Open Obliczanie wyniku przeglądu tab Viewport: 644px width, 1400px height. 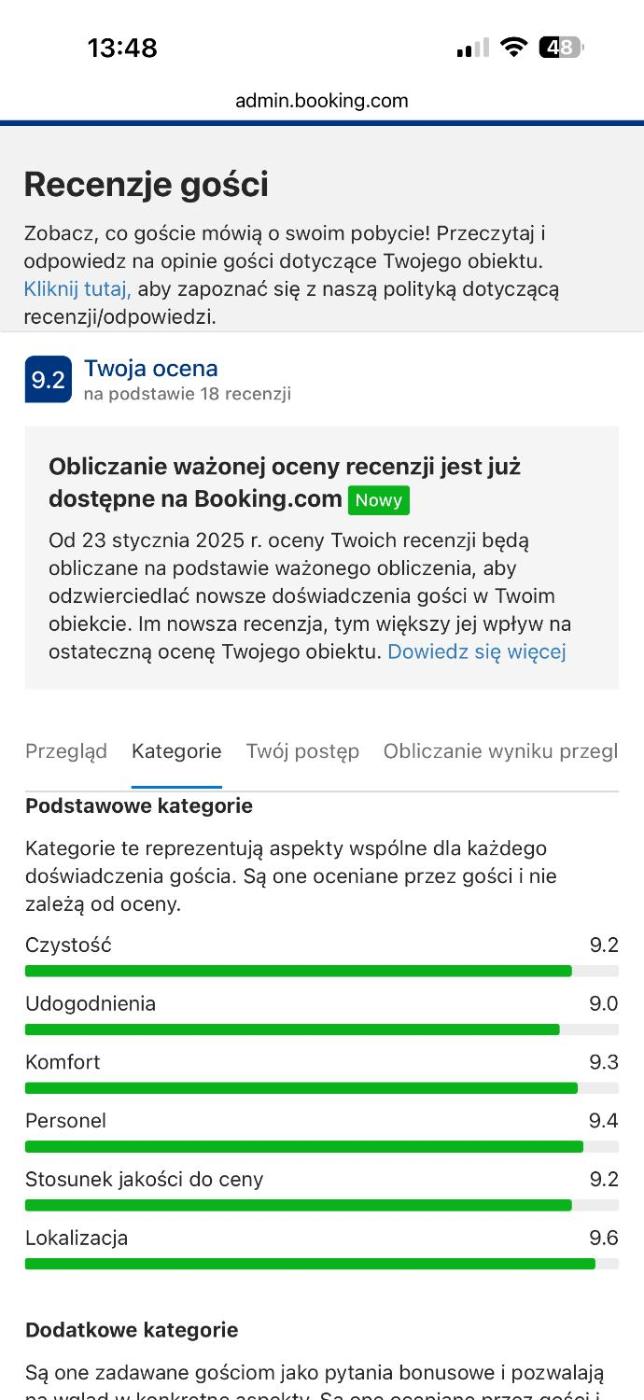point(500,752)
